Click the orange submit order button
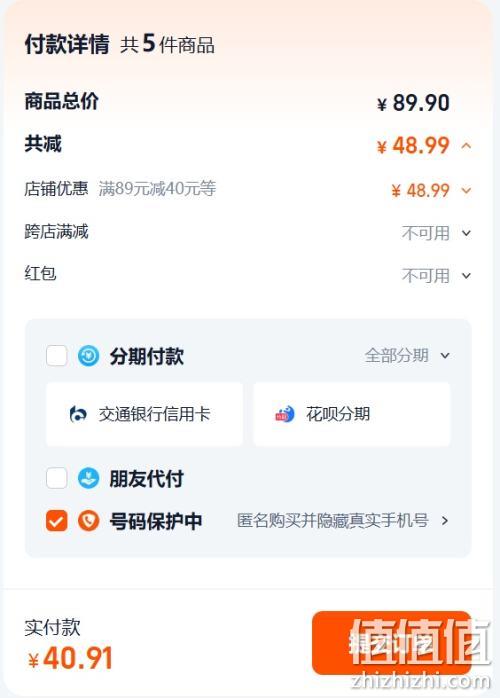Screen dimensions: 500x698 (391, 643)
